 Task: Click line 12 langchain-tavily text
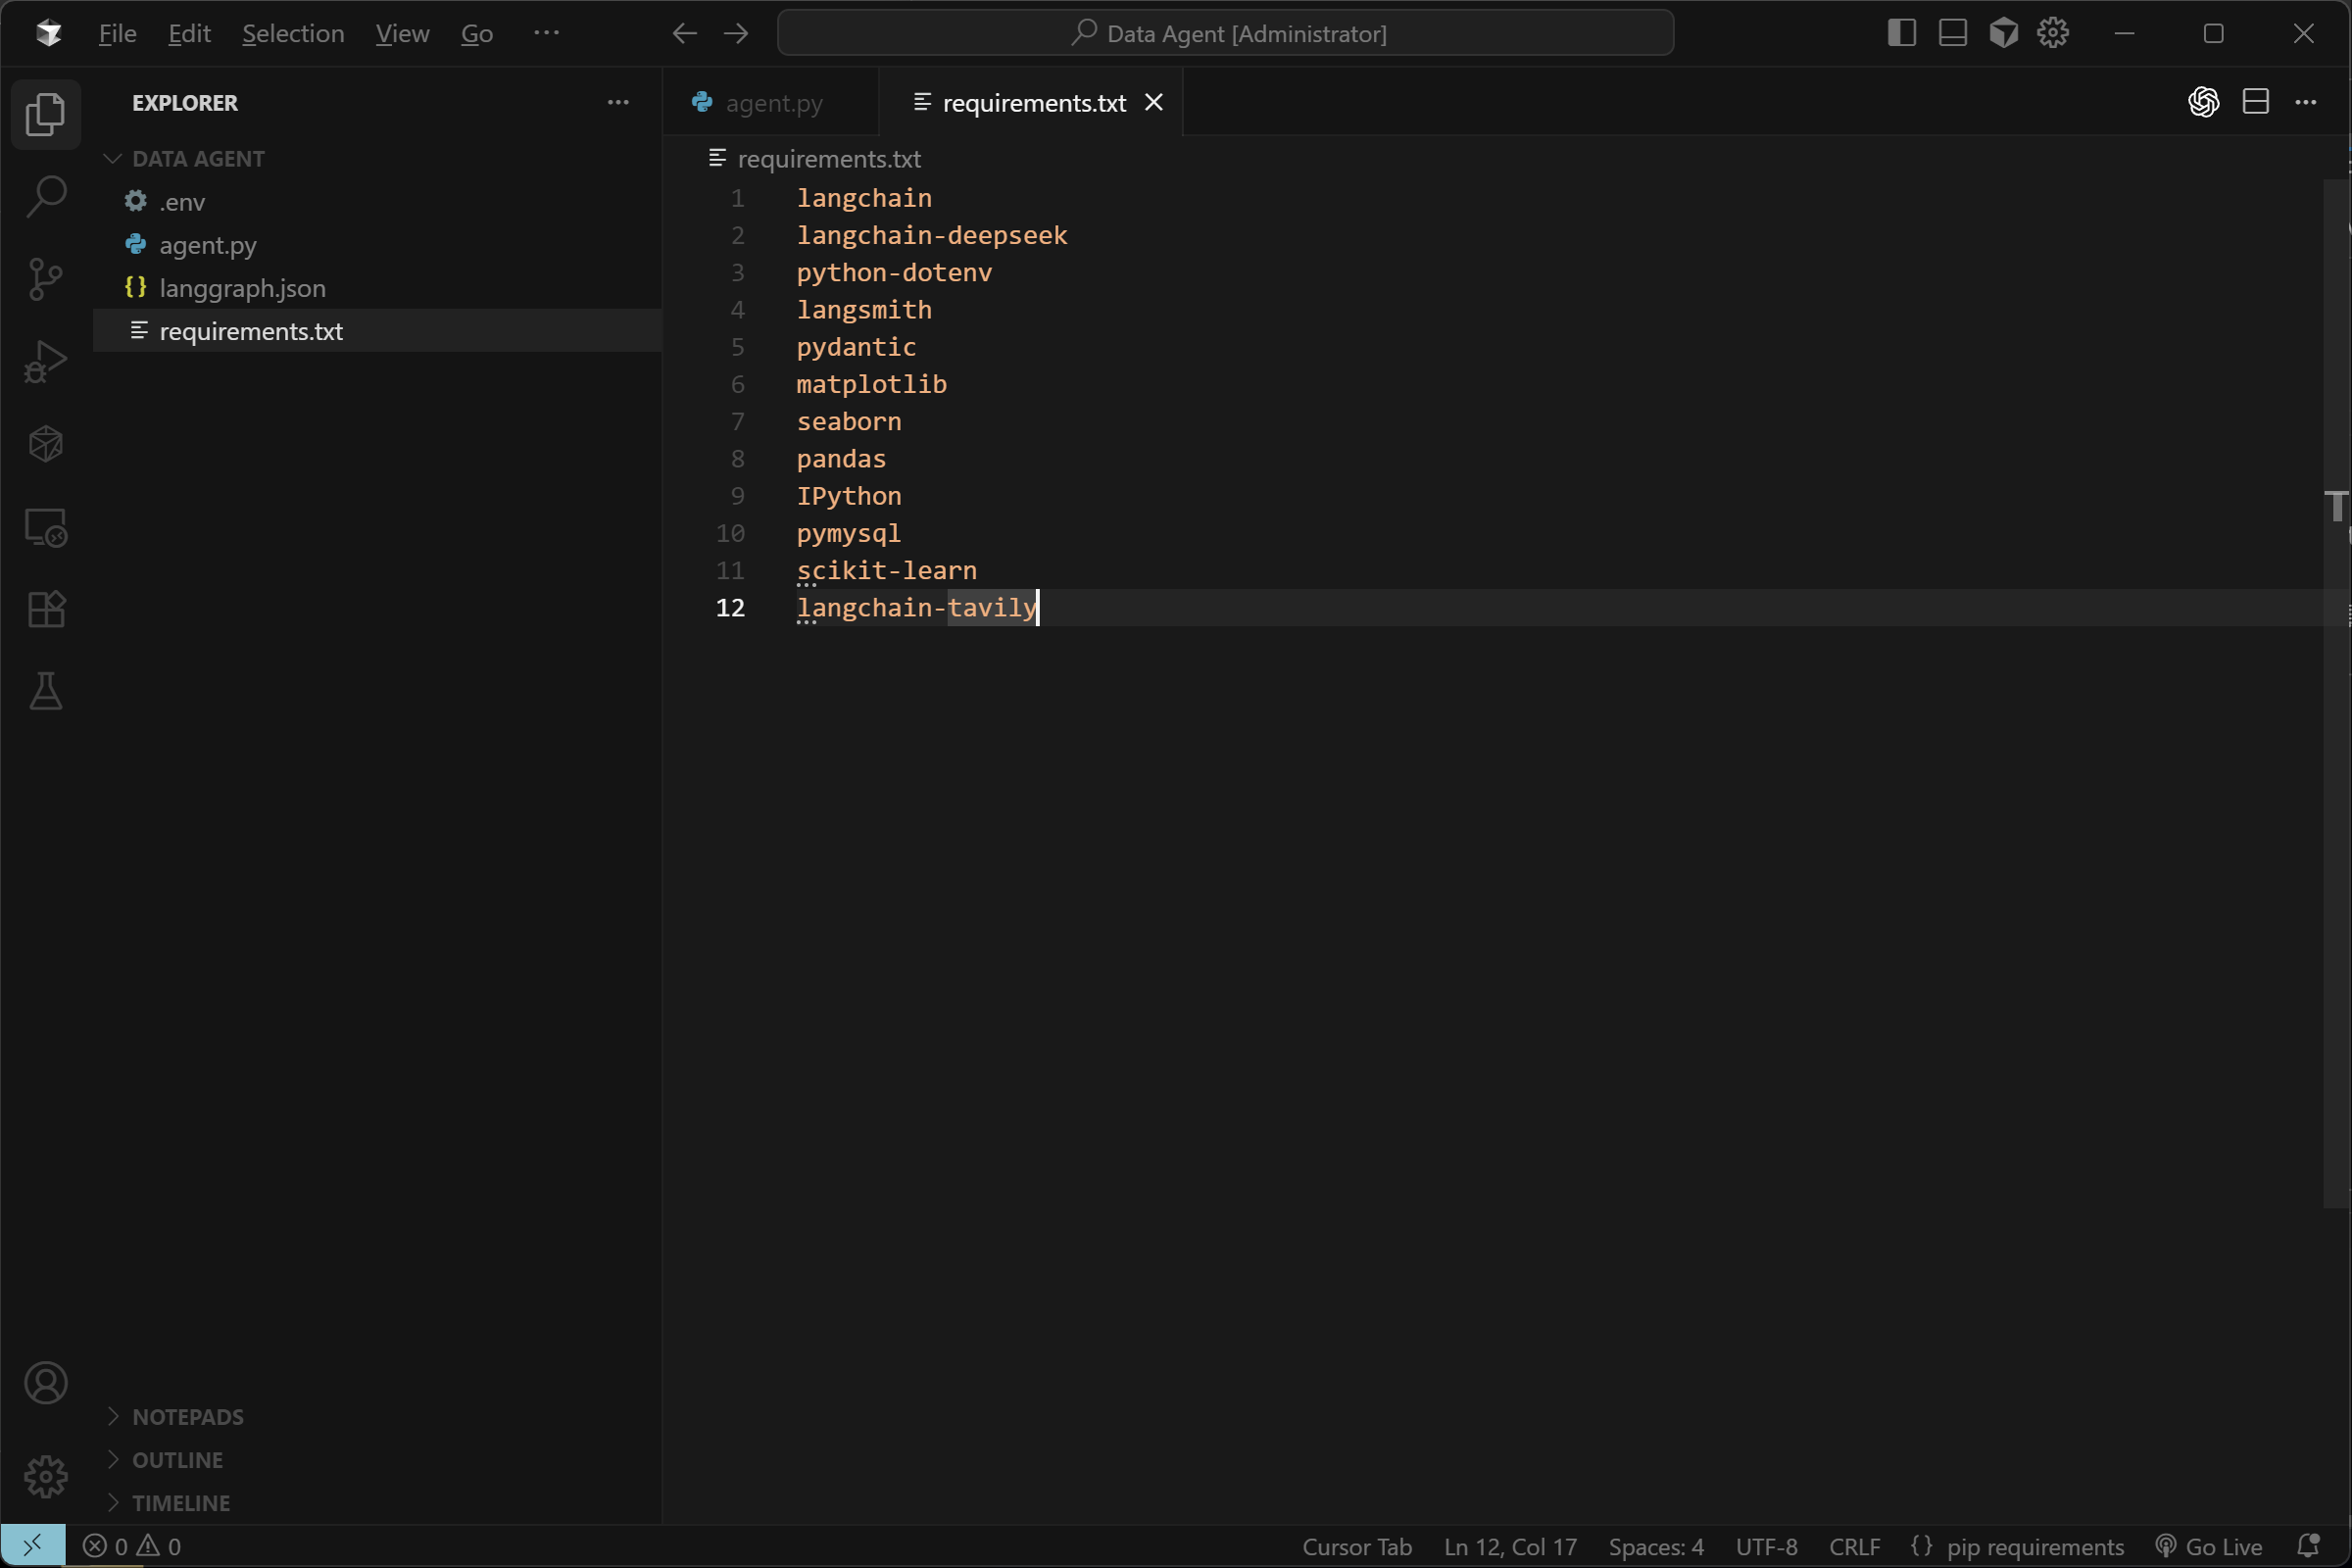pyautogui.click(x=917, y=607)
